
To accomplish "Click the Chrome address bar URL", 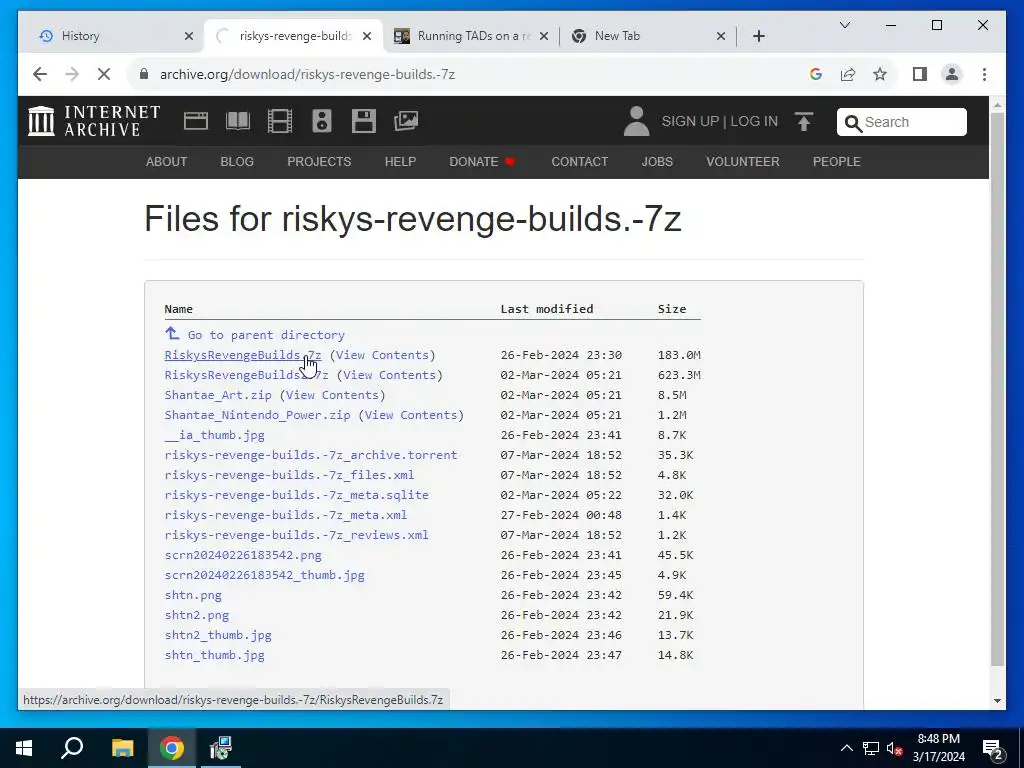I will click(x=307, y=74).
